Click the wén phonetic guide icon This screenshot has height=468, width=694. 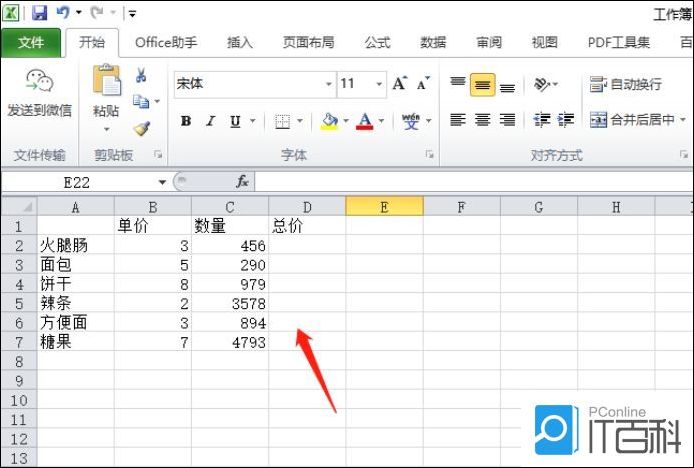(x=411, y=120)
